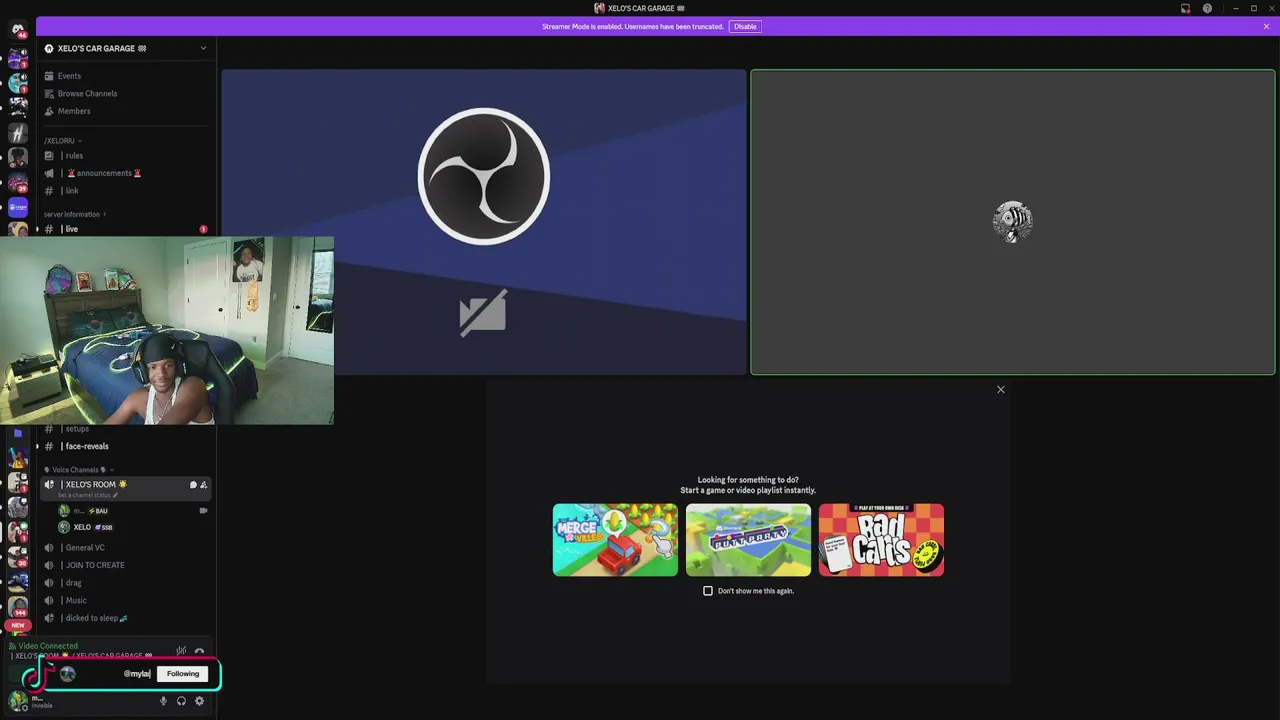This screenshot has width=1280, height=720.
Task: Open server icon with 144 badge
Action: coord(17,606)
